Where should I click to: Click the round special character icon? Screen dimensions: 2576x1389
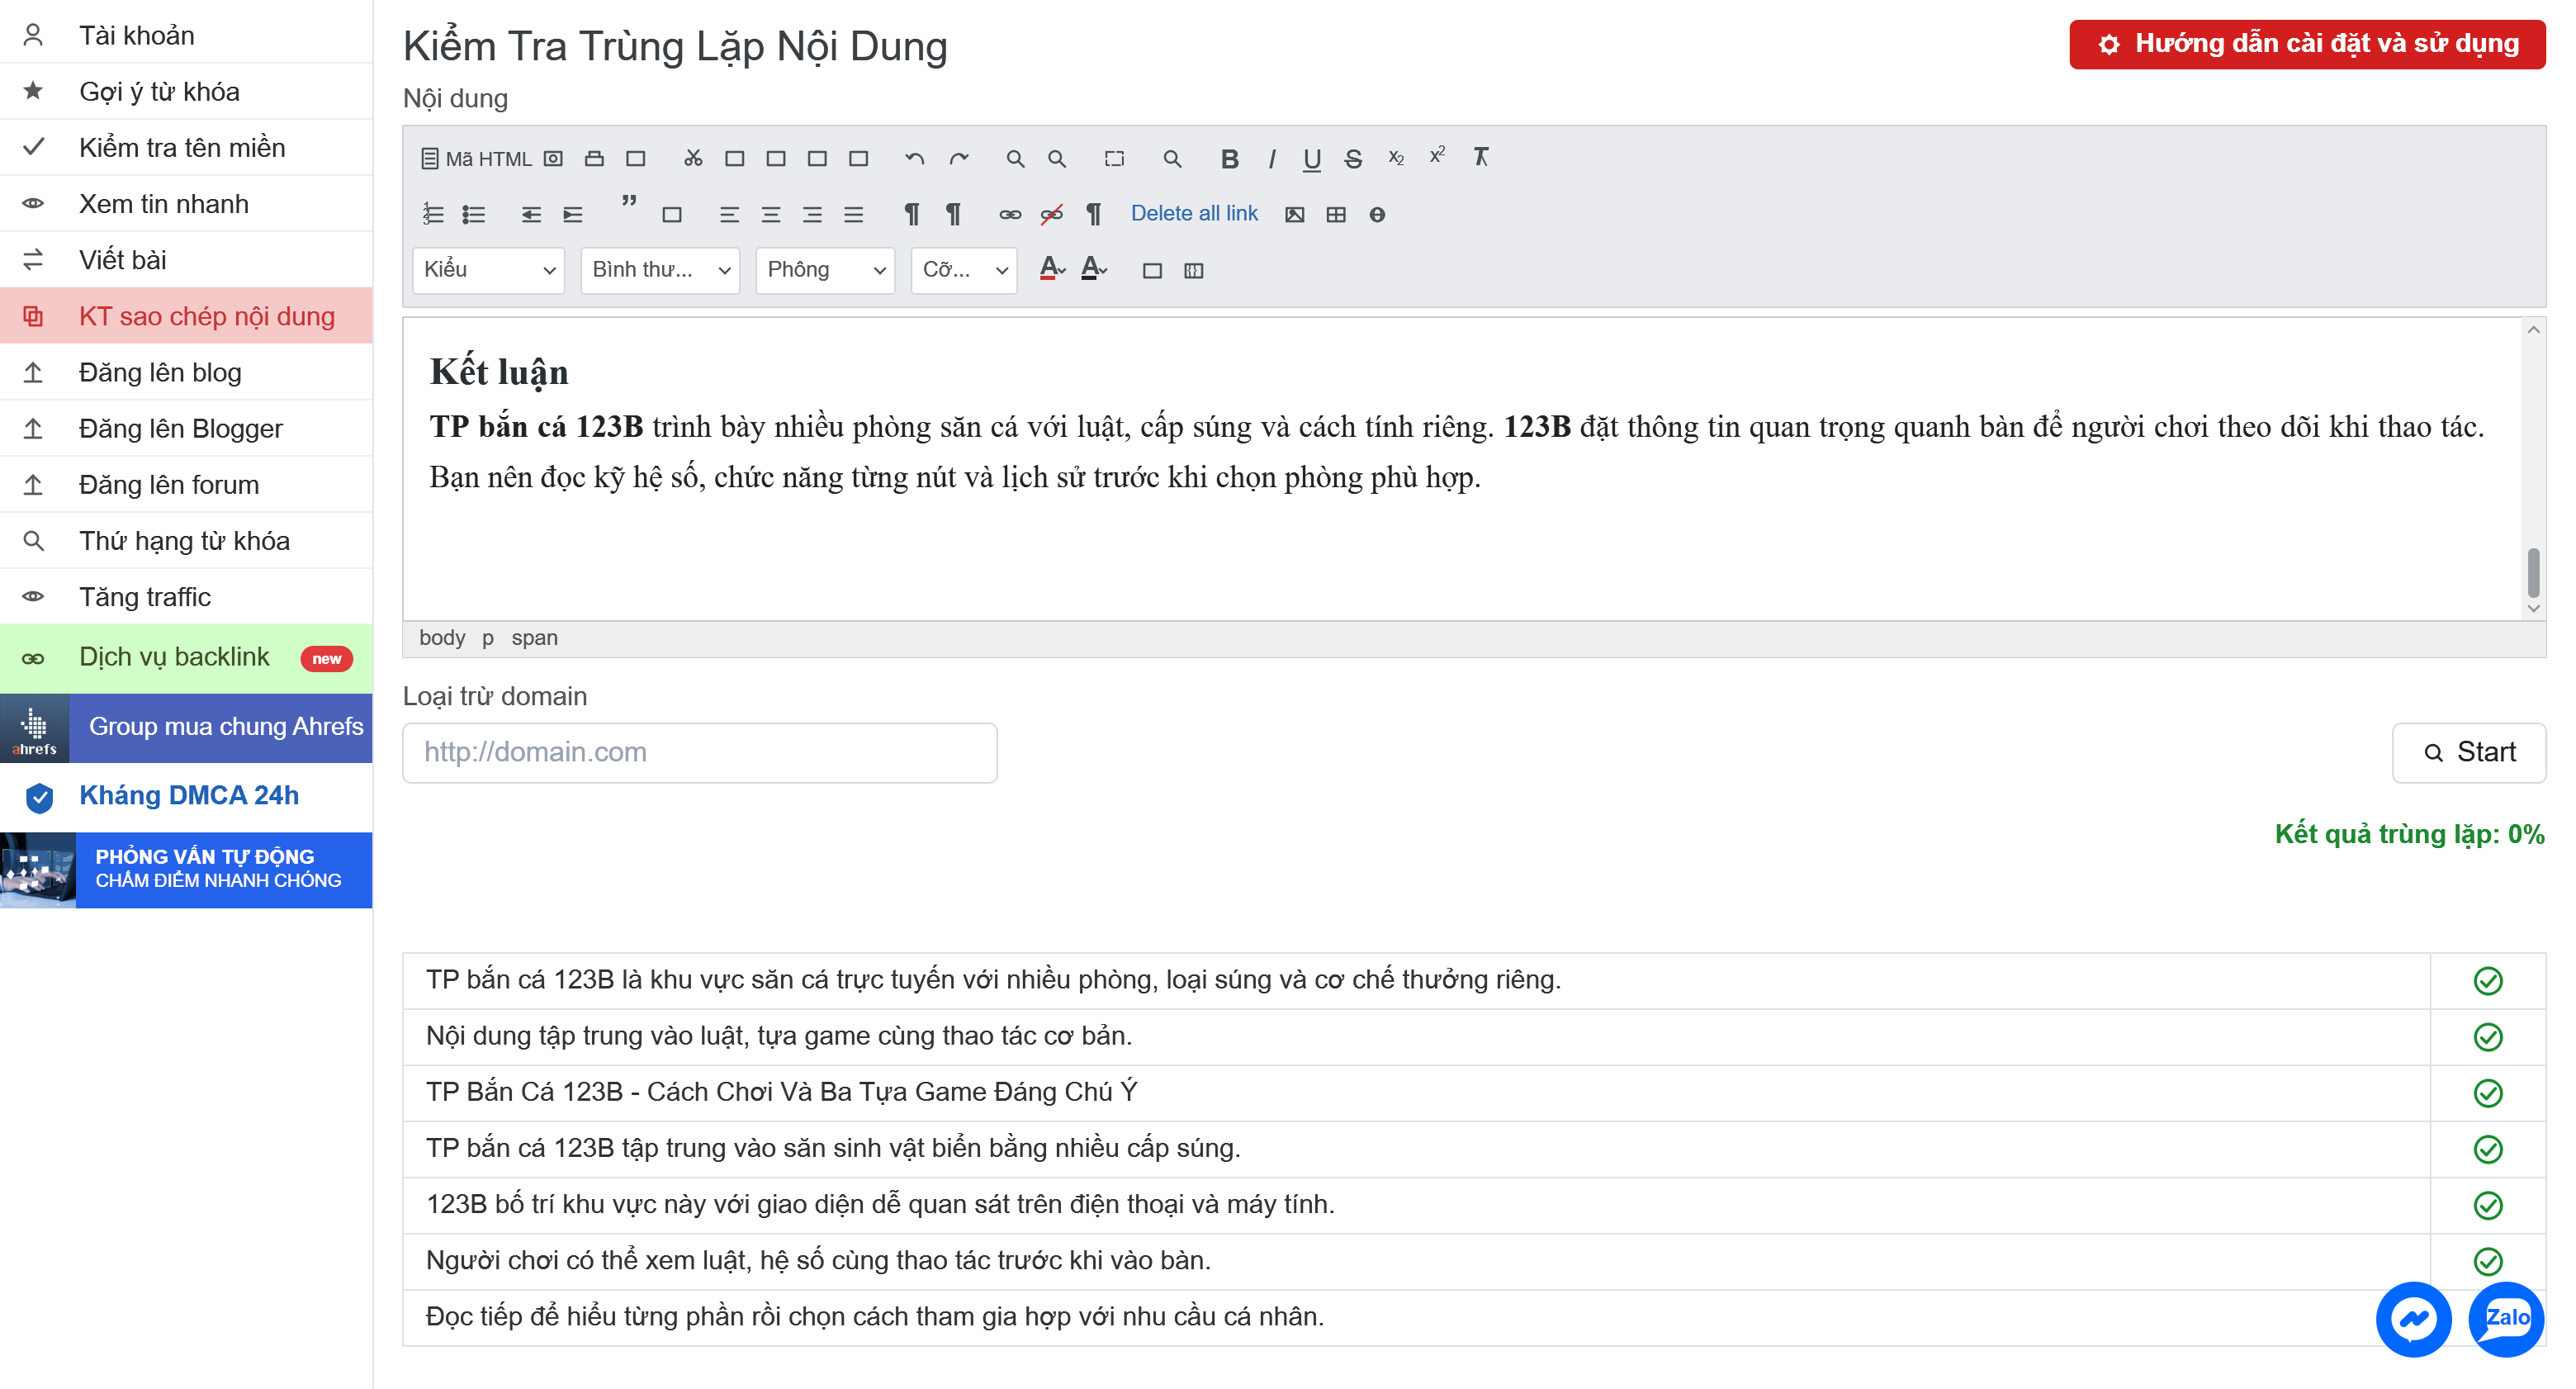1377,214
